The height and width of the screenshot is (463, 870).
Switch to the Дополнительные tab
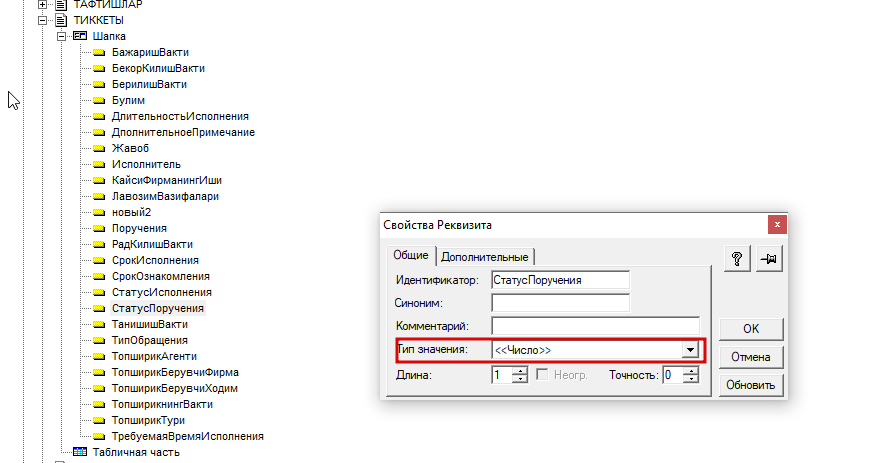pyautogui.click(x=485, y=256)
